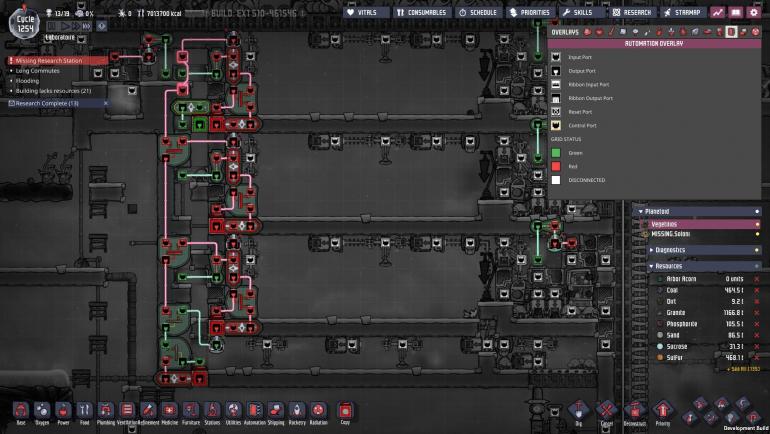This screenshot has height=434, width=770.
Task: Open the Power build category
Action: [63, 412]
